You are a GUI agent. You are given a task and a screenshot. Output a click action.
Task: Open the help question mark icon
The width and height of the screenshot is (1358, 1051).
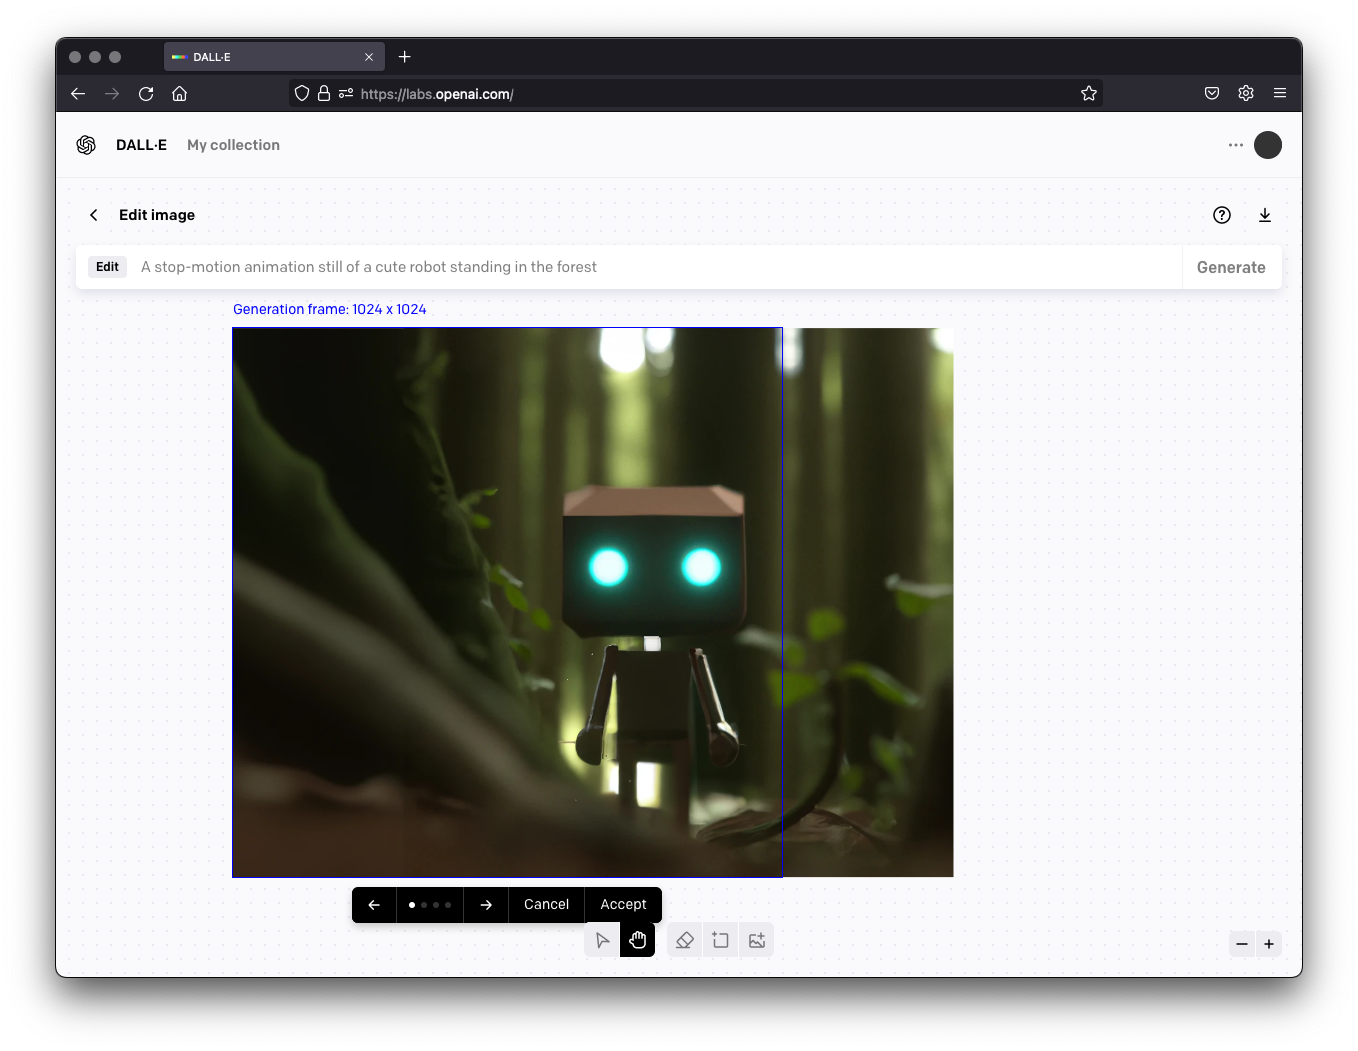[x=1222, y=215]
